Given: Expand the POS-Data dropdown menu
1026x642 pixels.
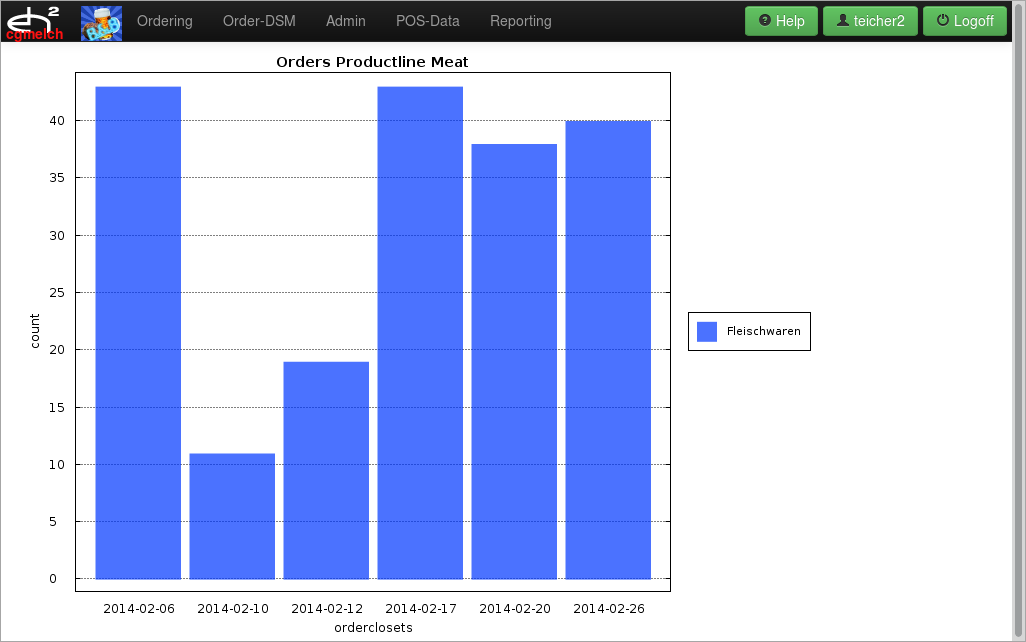Looking at the screenshot, I should pyautogui.click(x=427, y=21).
